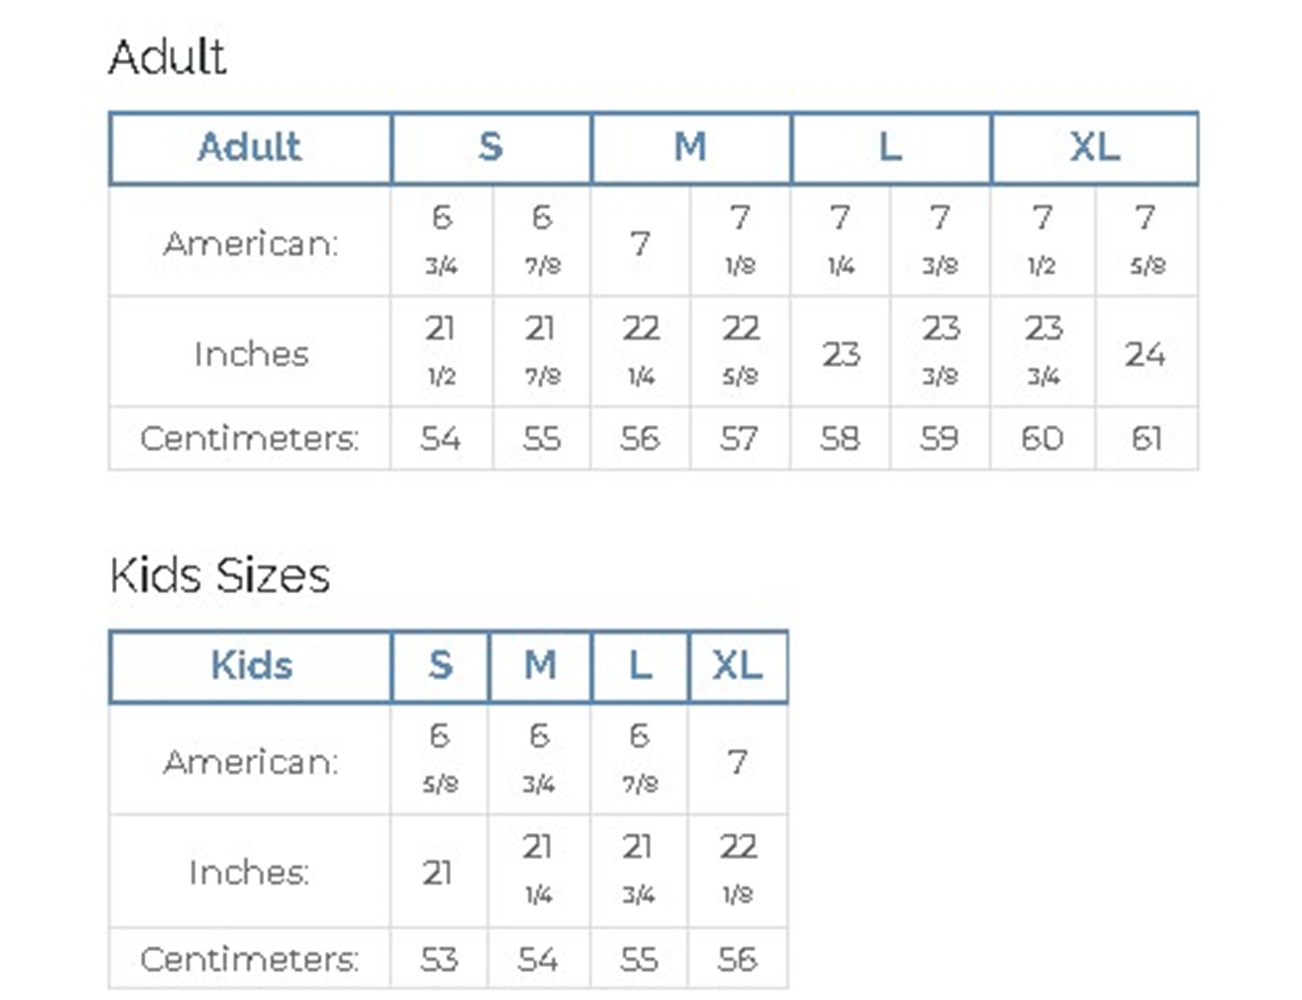Click the XL column header in Kids table
Image resolution: width=1302 pixels, height=1000 pixels.
tap(737, 666)
